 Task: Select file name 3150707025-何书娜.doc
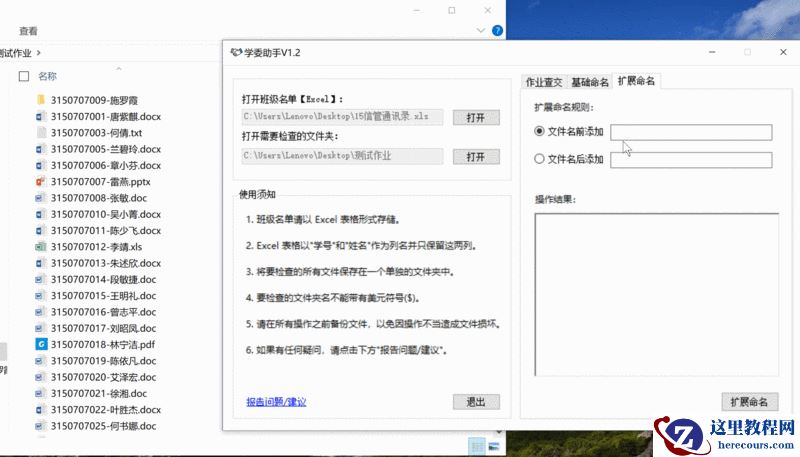pyautogui.click(x=104, y=426)
